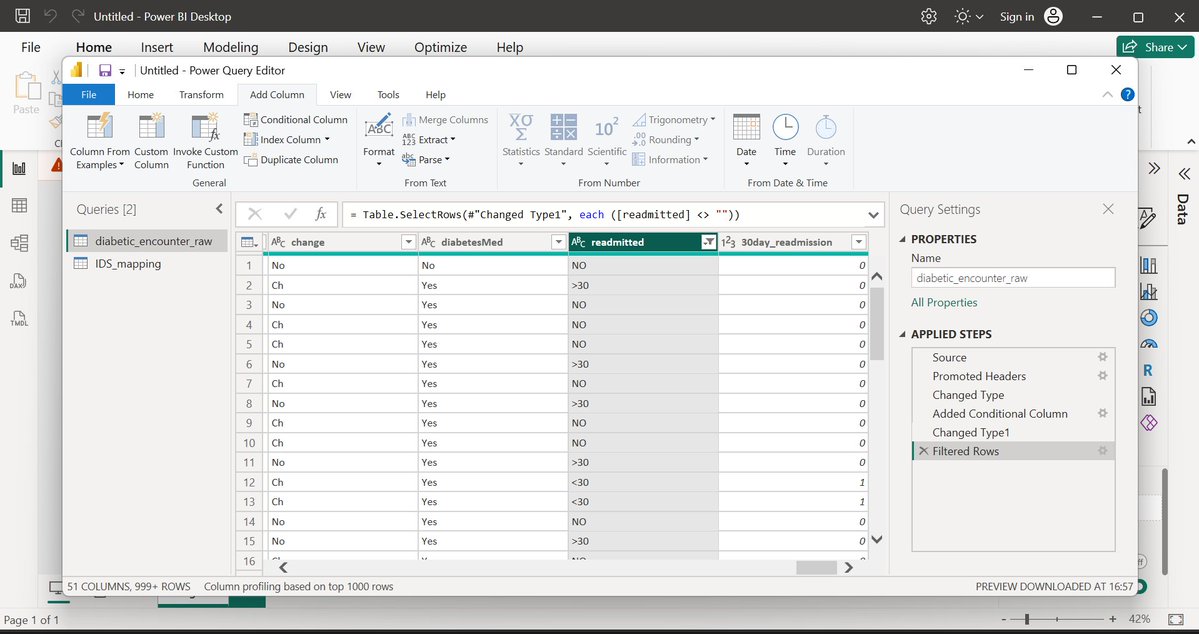Open Power BI settings gear
The width and height of the screenshot is (1199, 634).
(928, 16)
